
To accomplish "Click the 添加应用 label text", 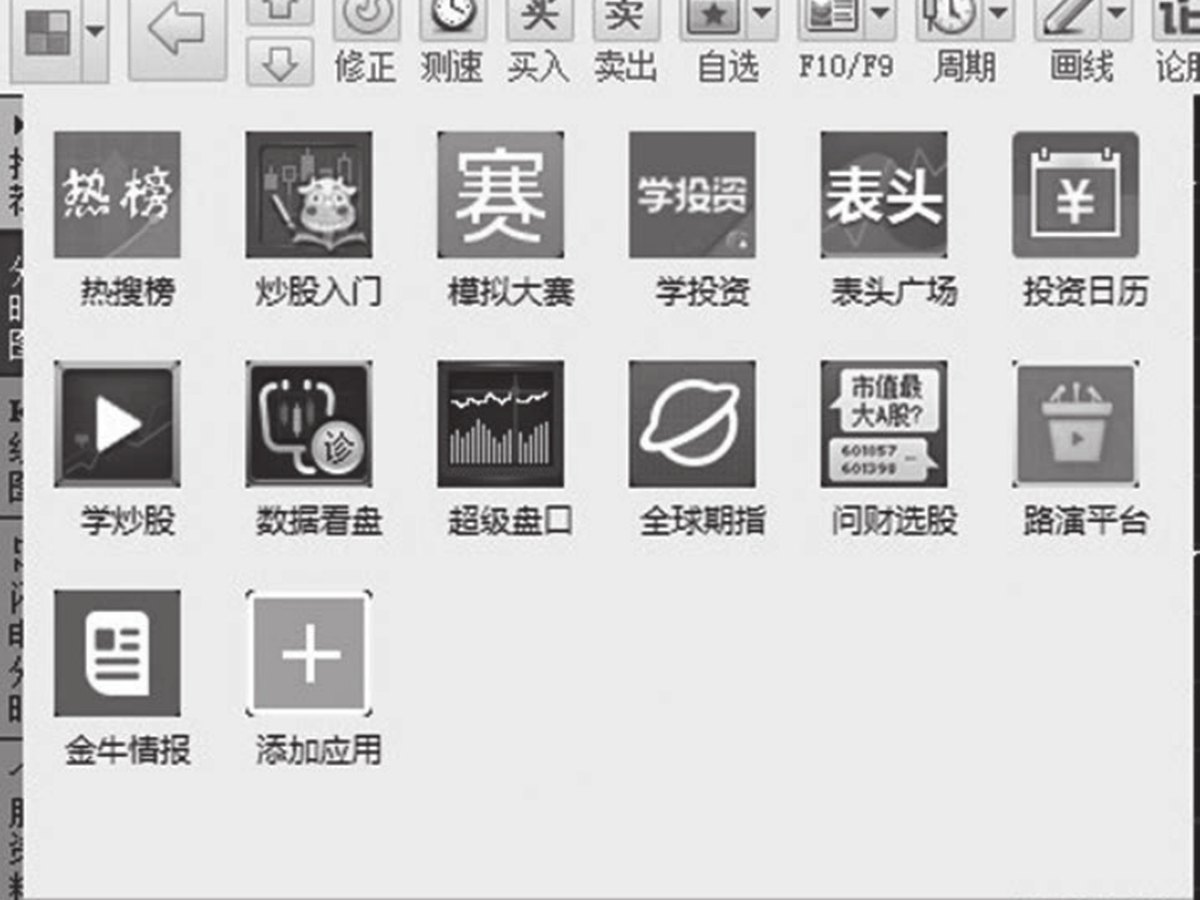I will tap(318, 750).
